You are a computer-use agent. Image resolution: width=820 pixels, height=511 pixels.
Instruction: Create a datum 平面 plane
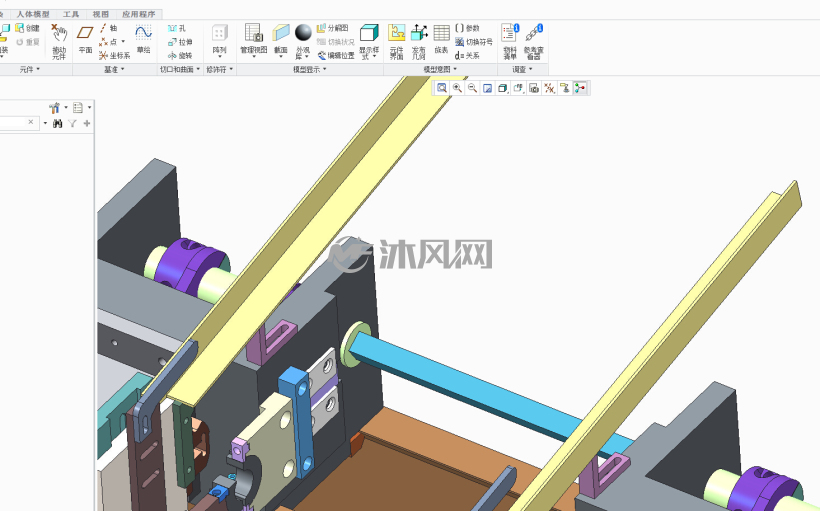(85, 40)
